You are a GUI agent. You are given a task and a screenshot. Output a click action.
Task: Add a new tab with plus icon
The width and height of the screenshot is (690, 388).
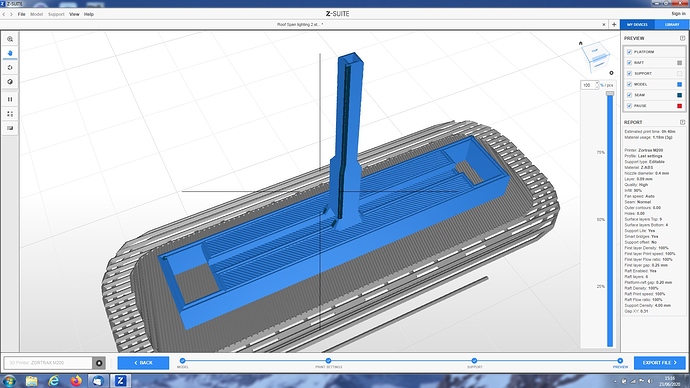(614, 25)
